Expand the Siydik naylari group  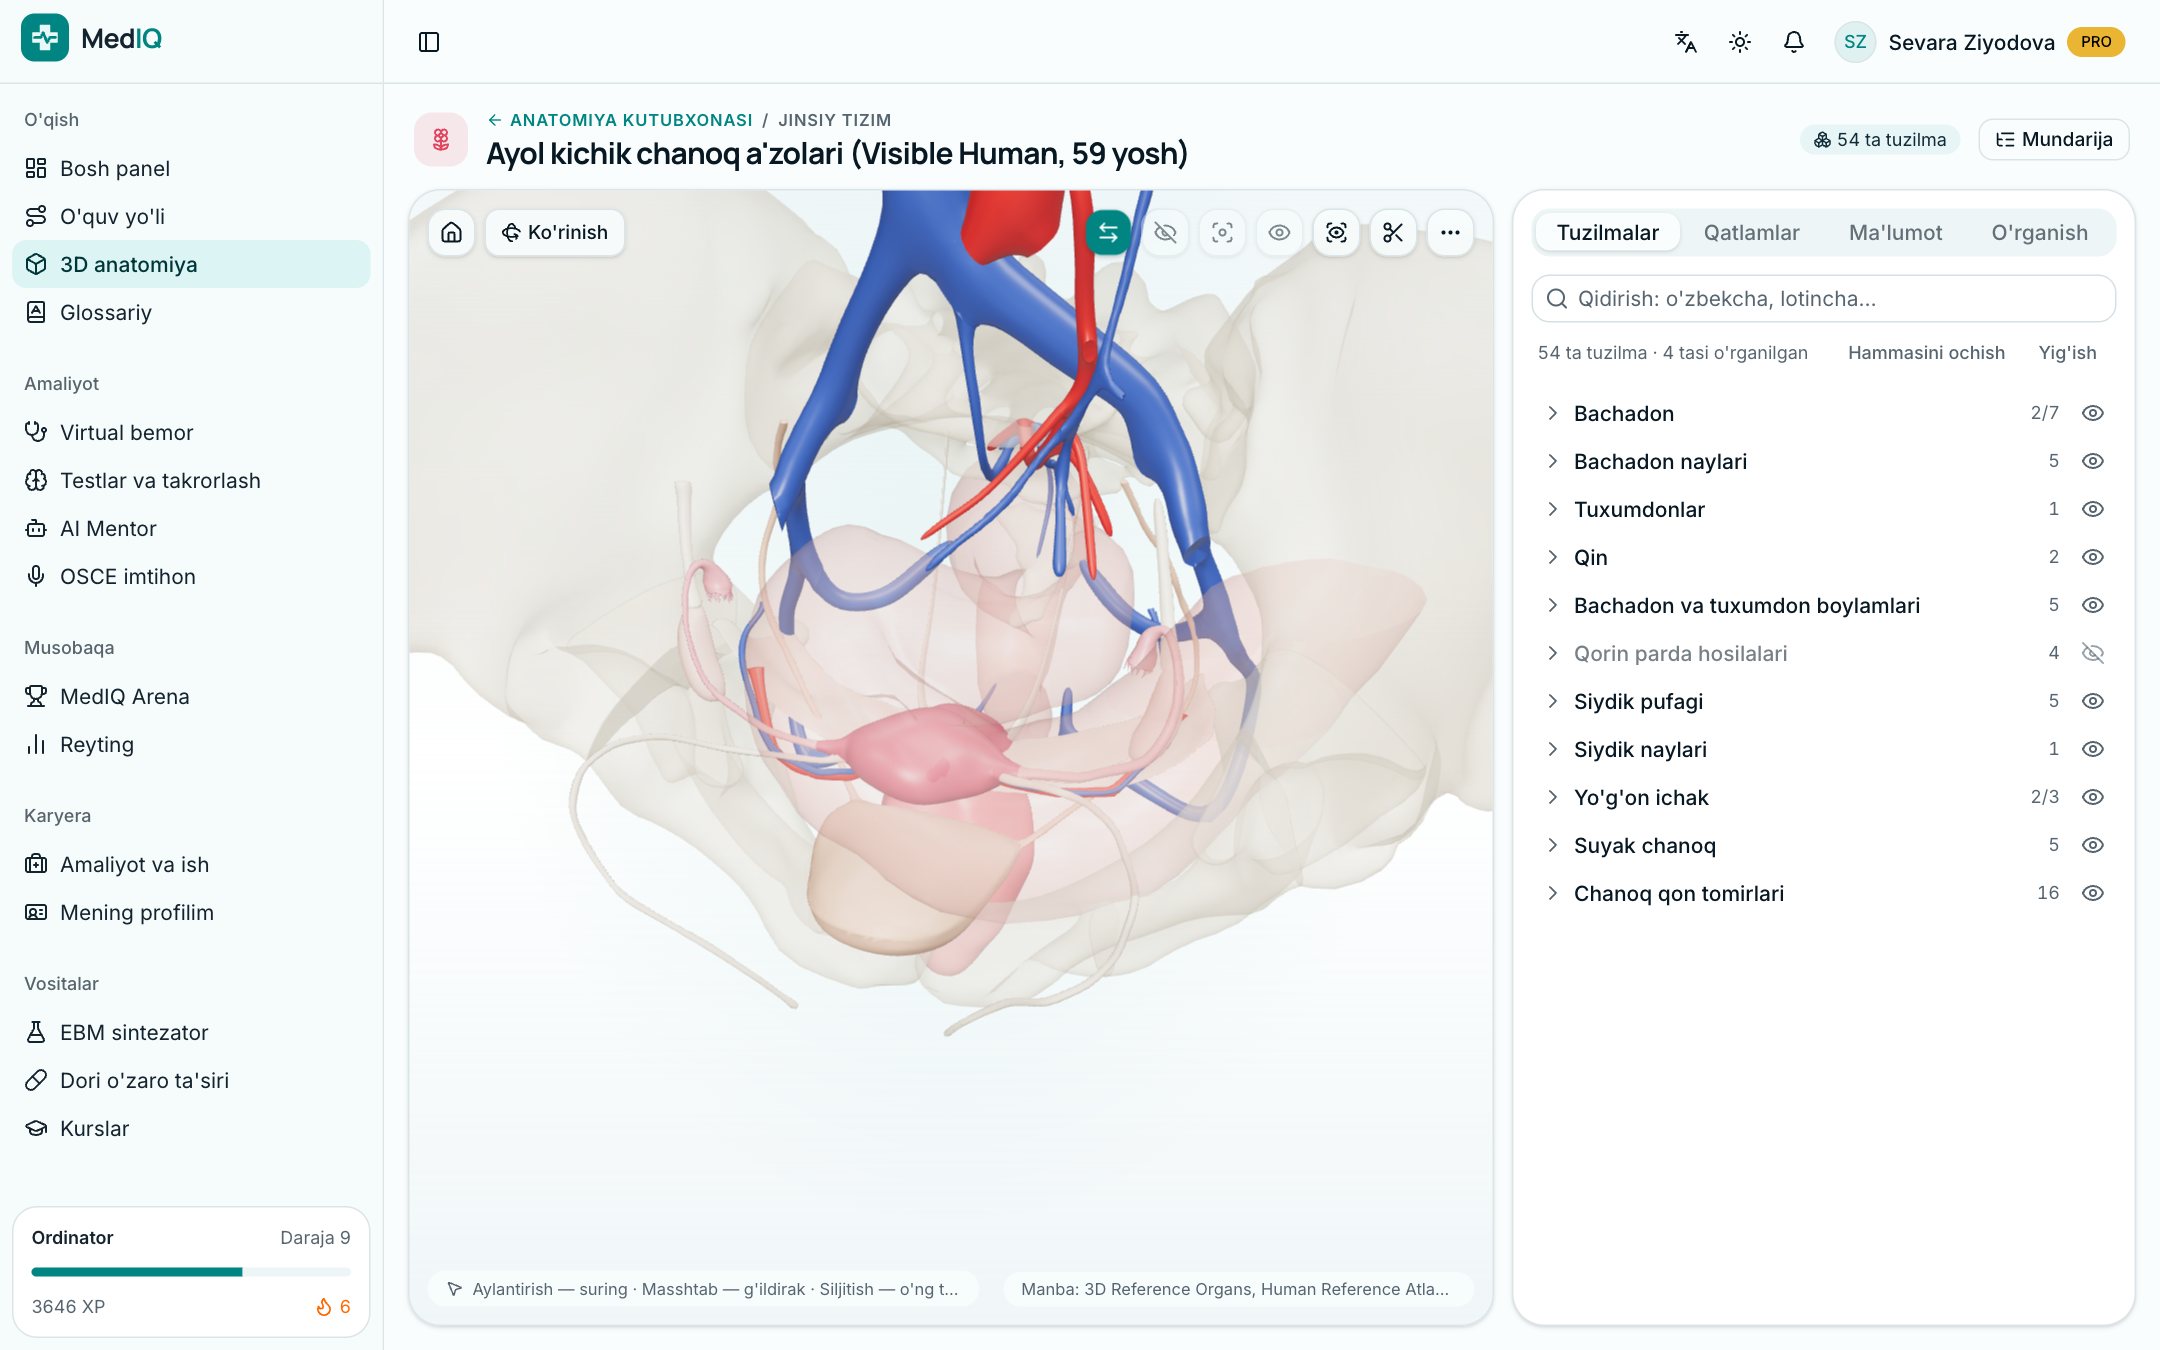1552,749
